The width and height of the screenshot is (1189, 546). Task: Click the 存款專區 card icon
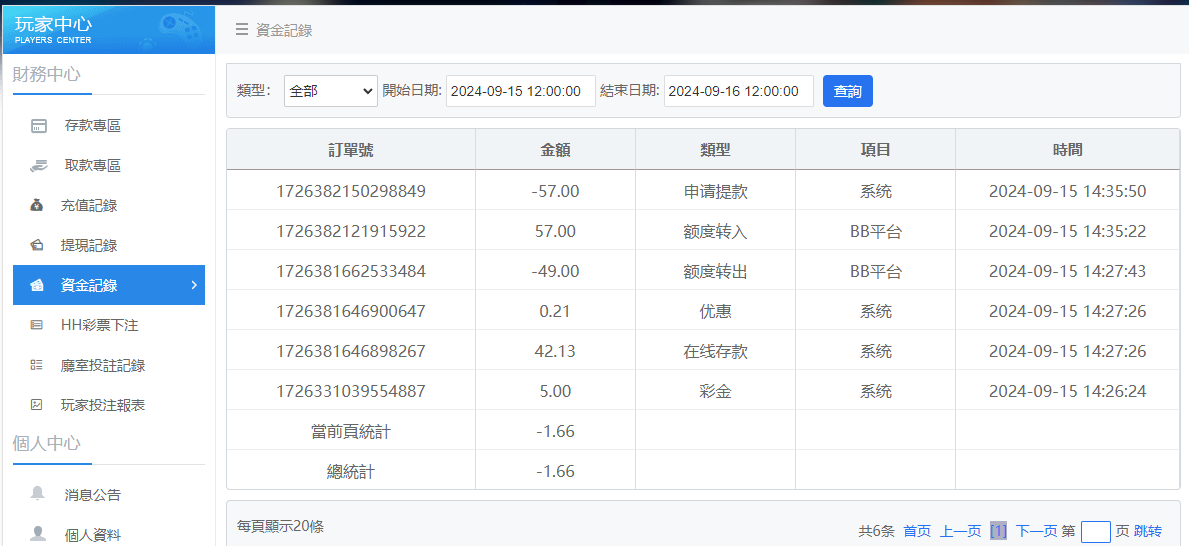(x=39, y=126)
